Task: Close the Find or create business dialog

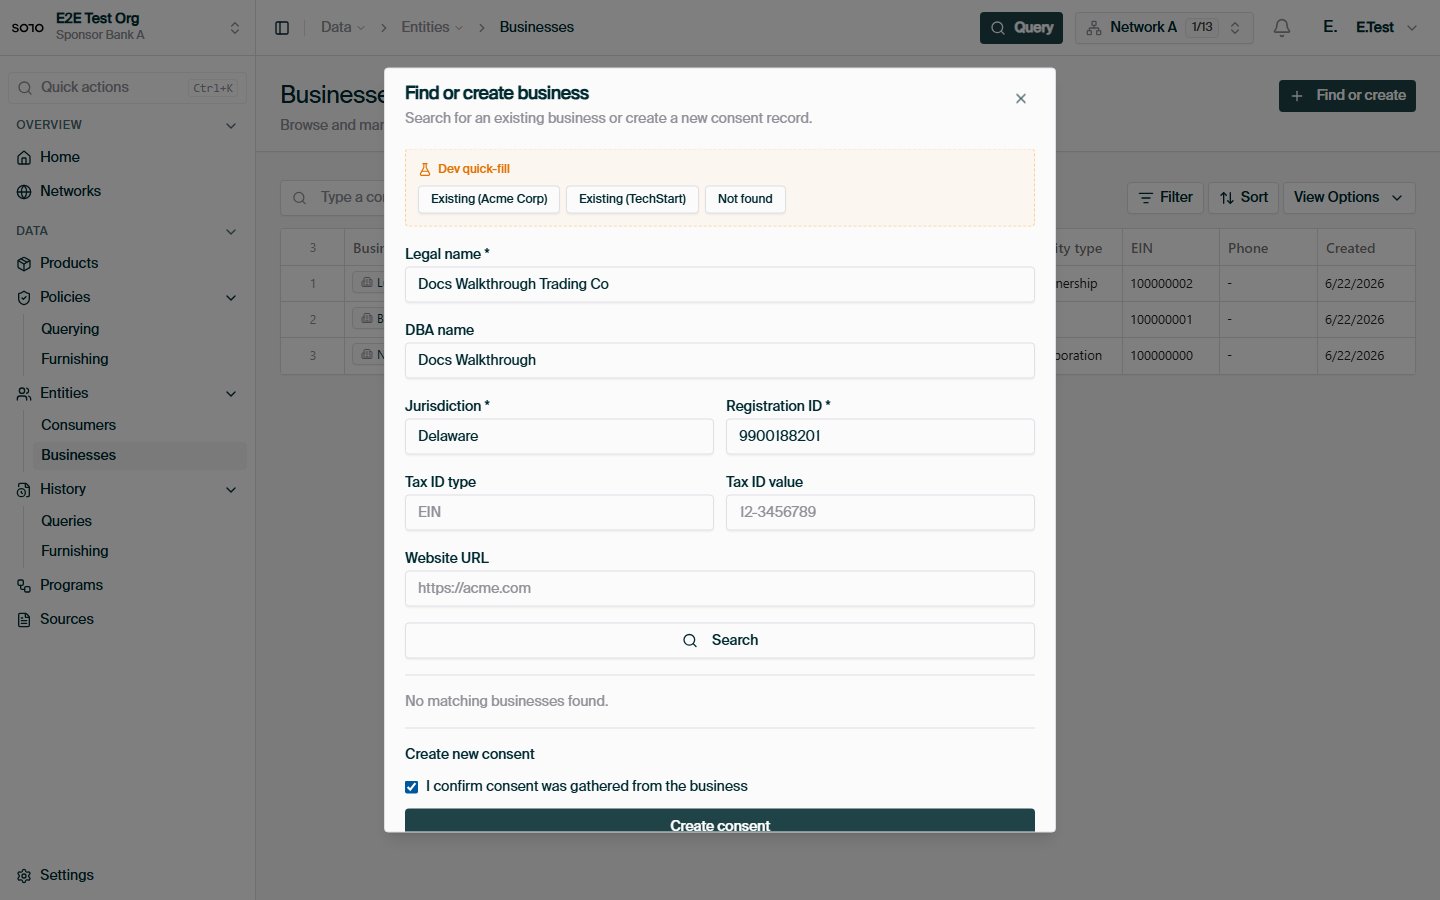Action: (1021, 98)
